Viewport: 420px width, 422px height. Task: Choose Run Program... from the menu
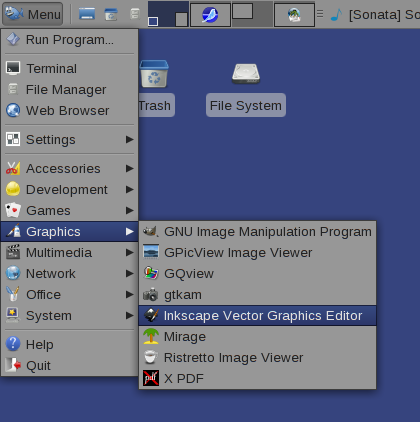pos(70,40)
